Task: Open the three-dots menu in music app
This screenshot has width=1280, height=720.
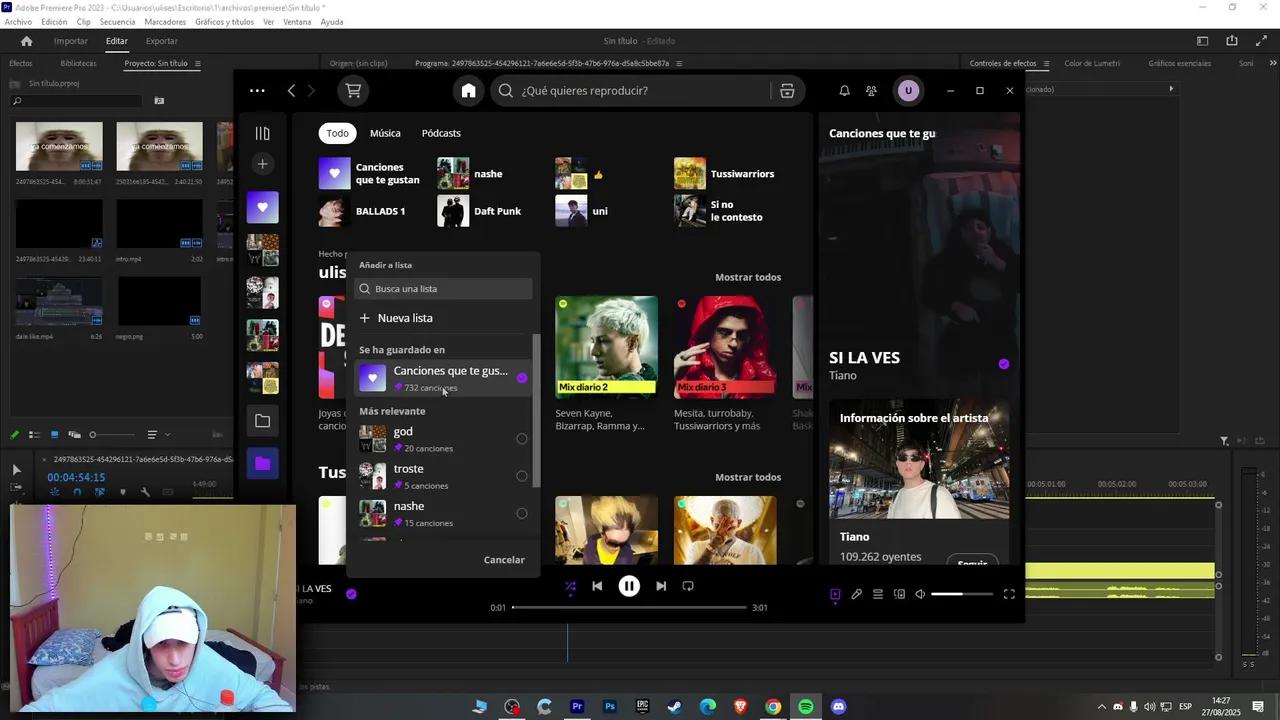Action: (257, 90)
